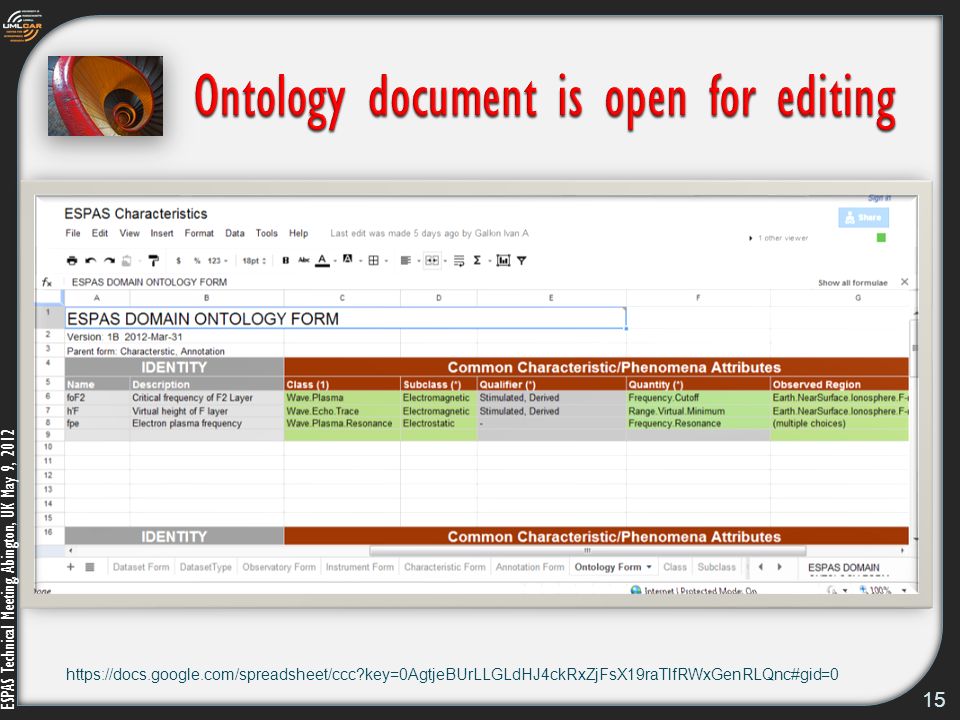The width and height of the screenshot is (960, 720).
Task: Select cell Frequency.Cutoff
Action: coord(698,397)
